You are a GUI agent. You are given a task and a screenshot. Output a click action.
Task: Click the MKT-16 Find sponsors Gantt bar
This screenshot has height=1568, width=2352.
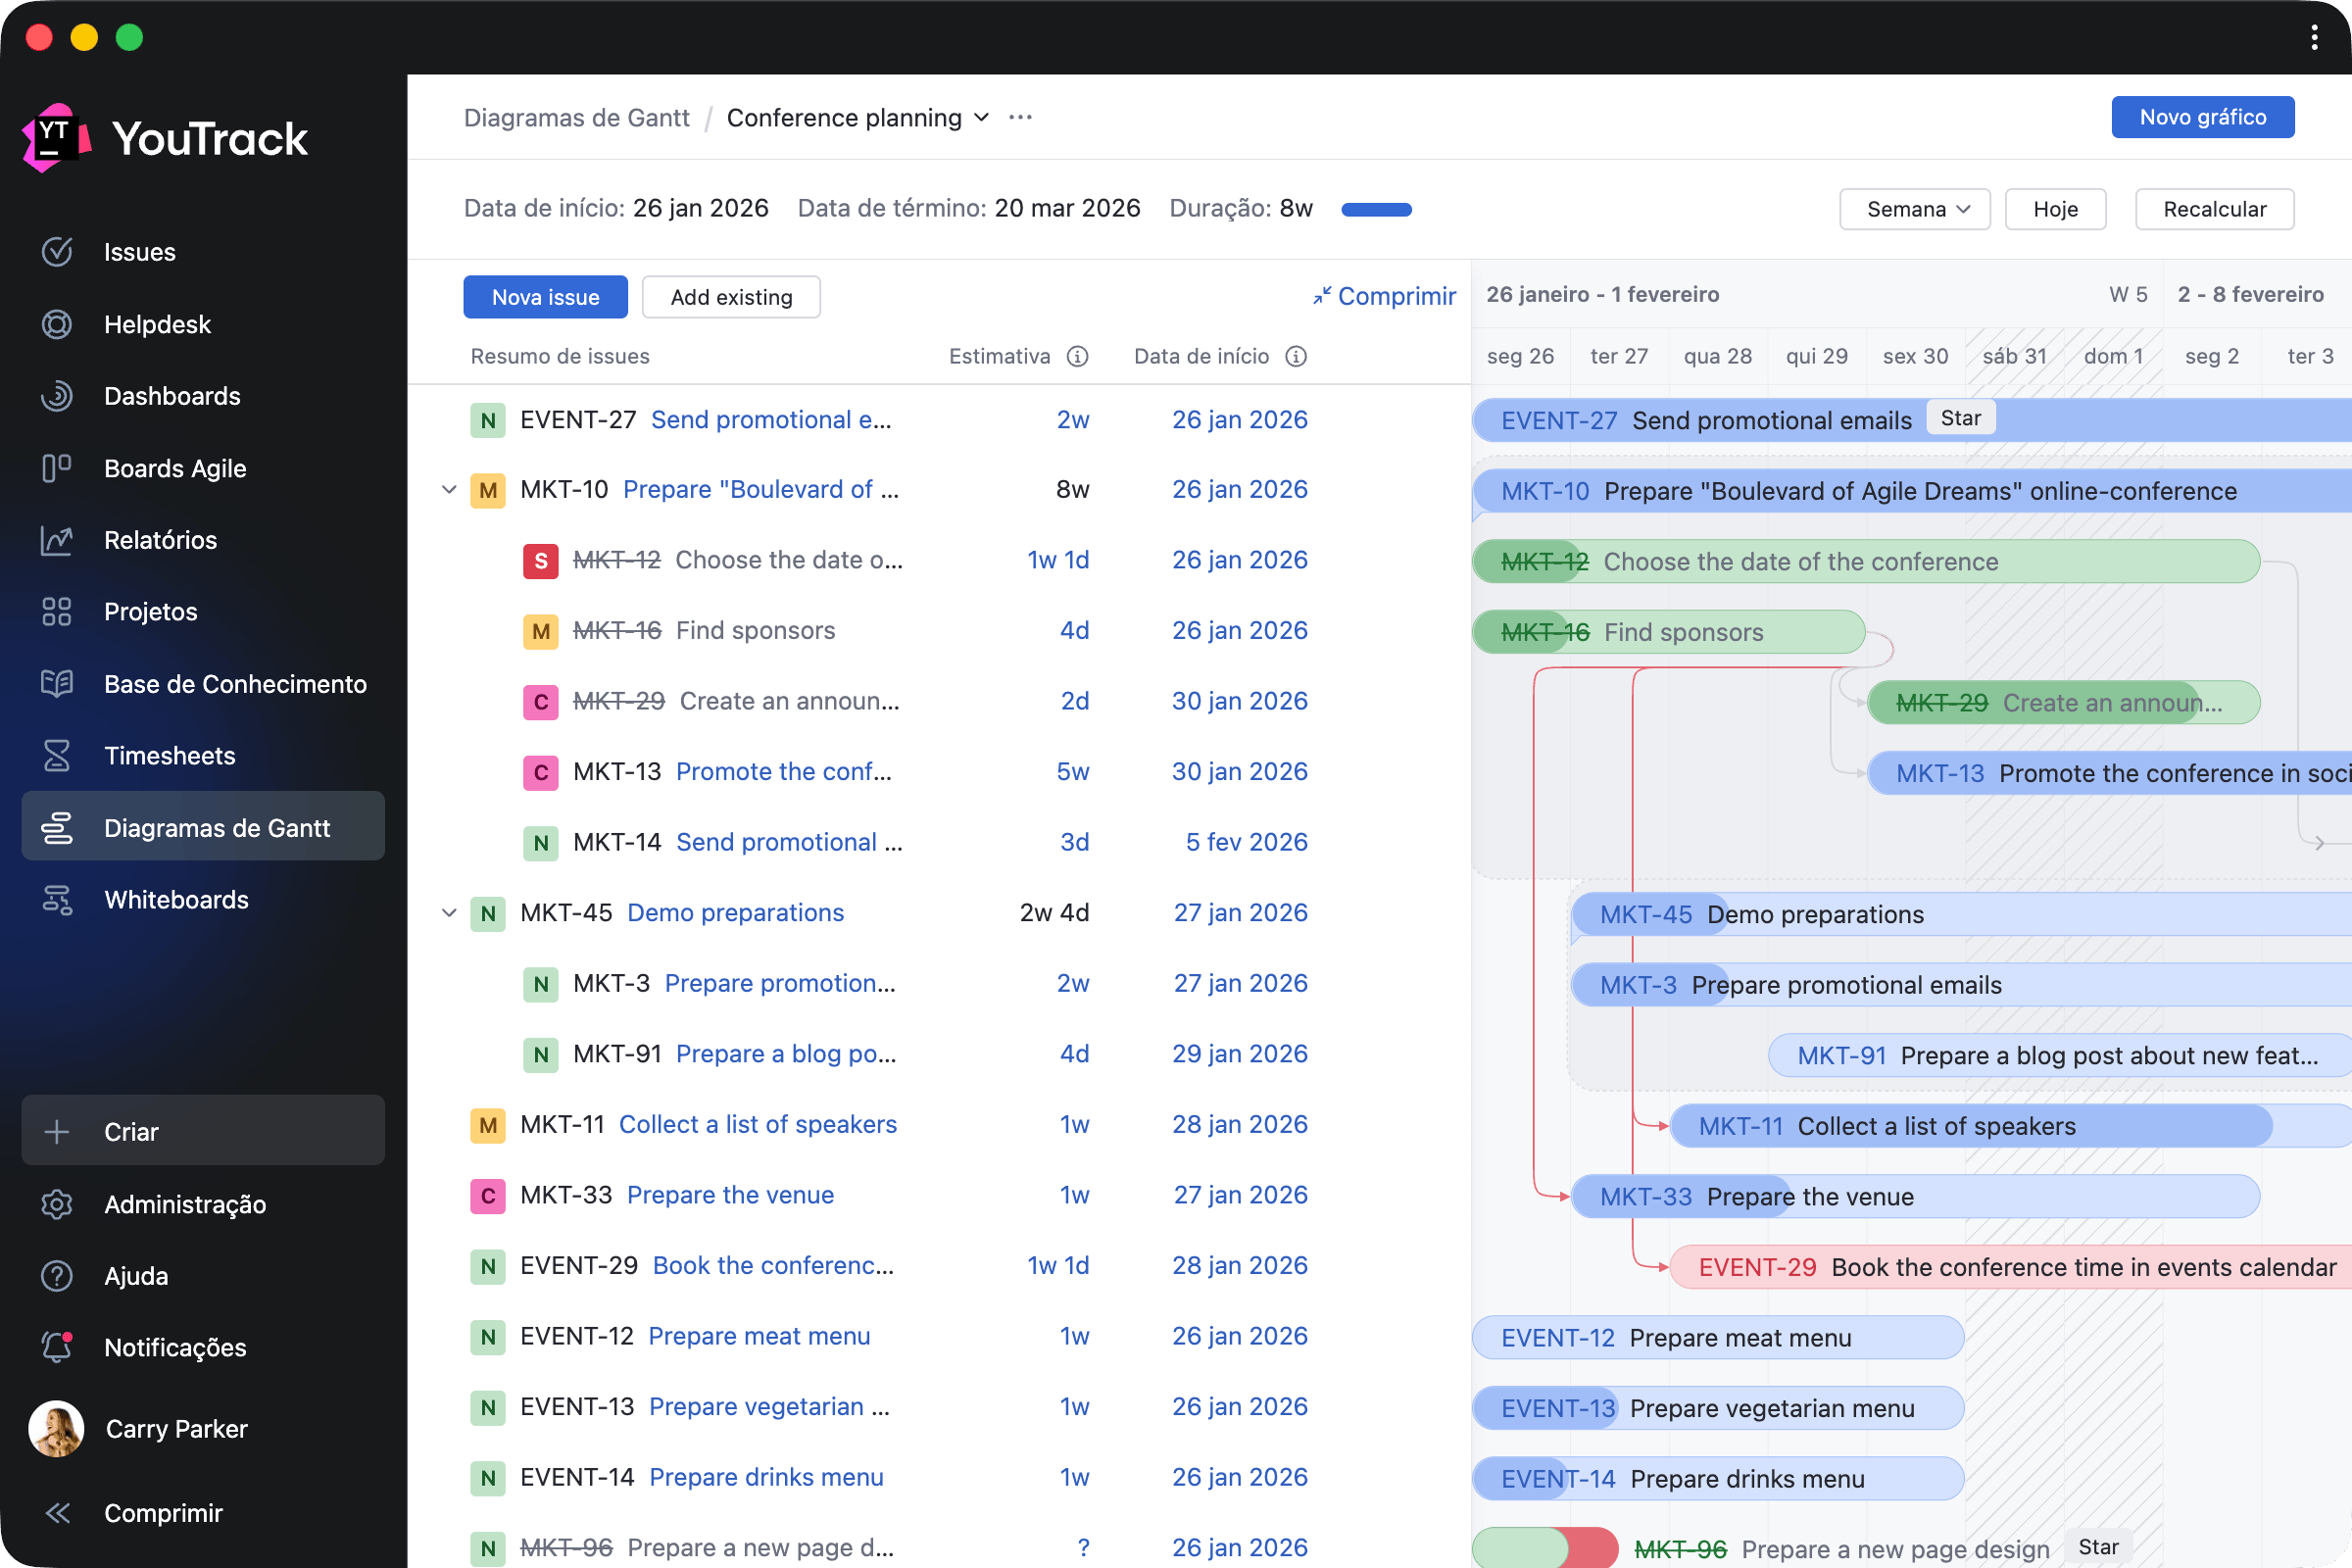pyautogui.click(x=1668, y=632)
